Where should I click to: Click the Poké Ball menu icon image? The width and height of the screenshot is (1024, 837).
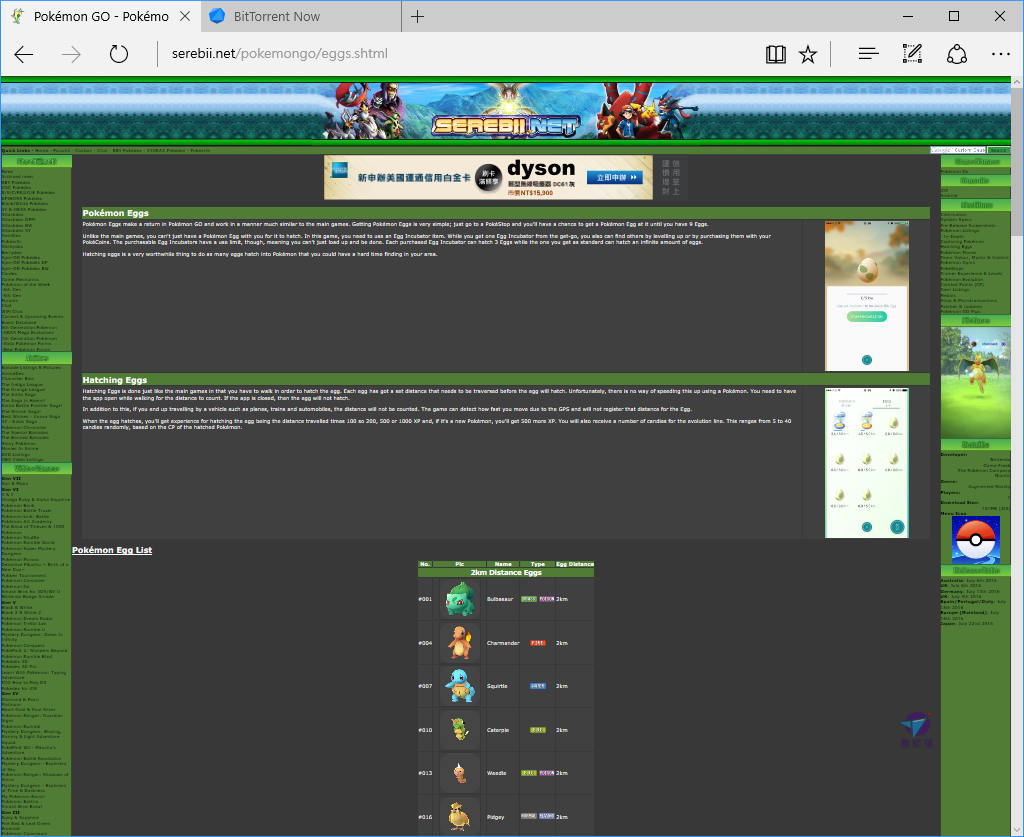[975, 540]
